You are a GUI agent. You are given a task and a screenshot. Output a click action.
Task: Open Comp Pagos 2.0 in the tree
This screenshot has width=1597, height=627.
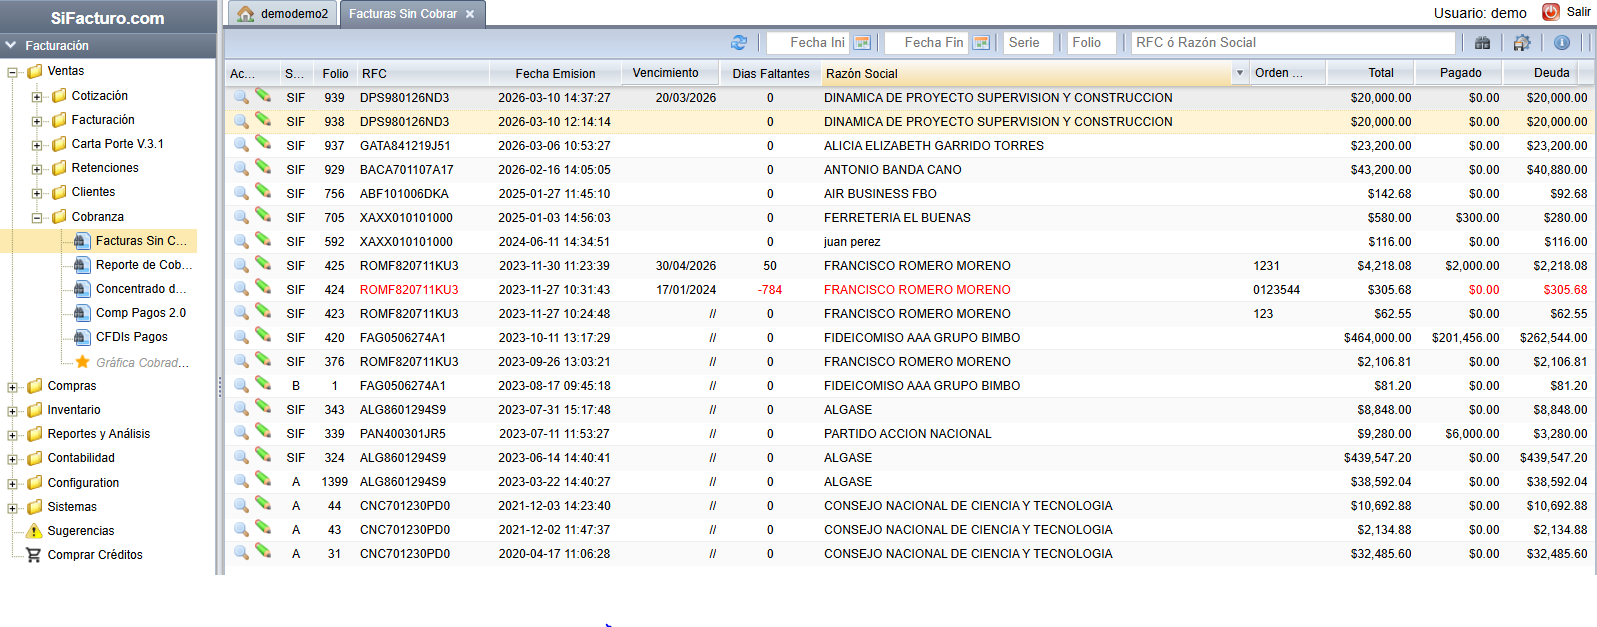[x=140, y=313]
